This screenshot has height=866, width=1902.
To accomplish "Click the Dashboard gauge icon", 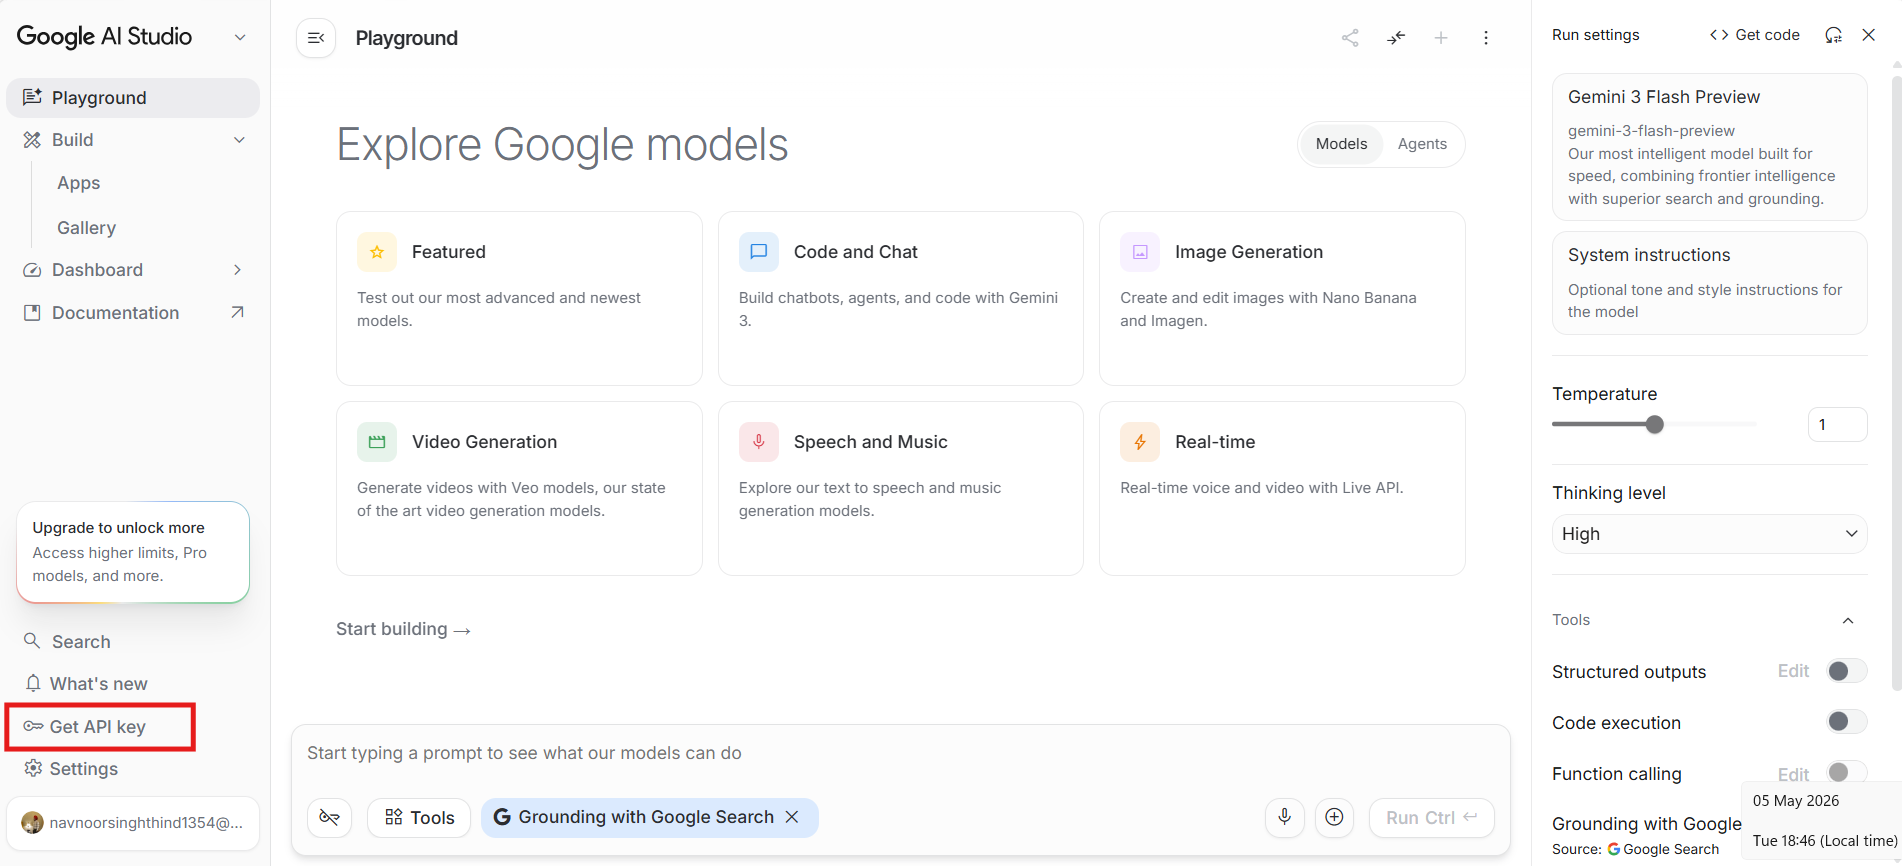I will click(32, 270).
